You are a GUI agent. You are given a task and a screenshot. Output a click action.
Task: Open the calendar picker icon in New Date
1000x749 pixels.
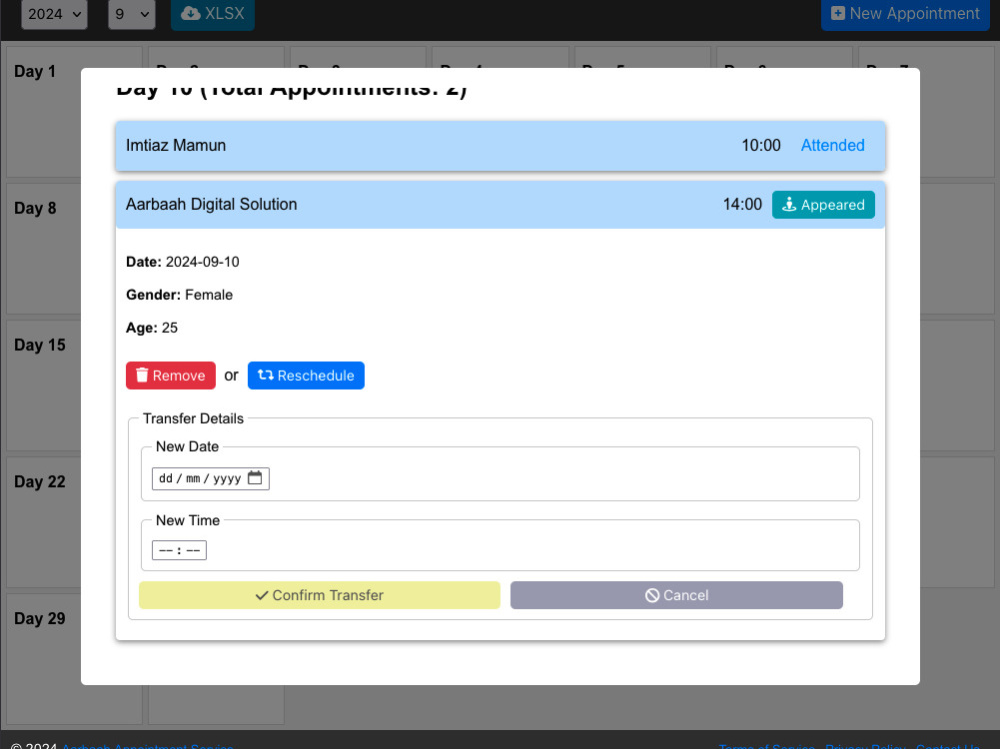[x=255, y=478]
